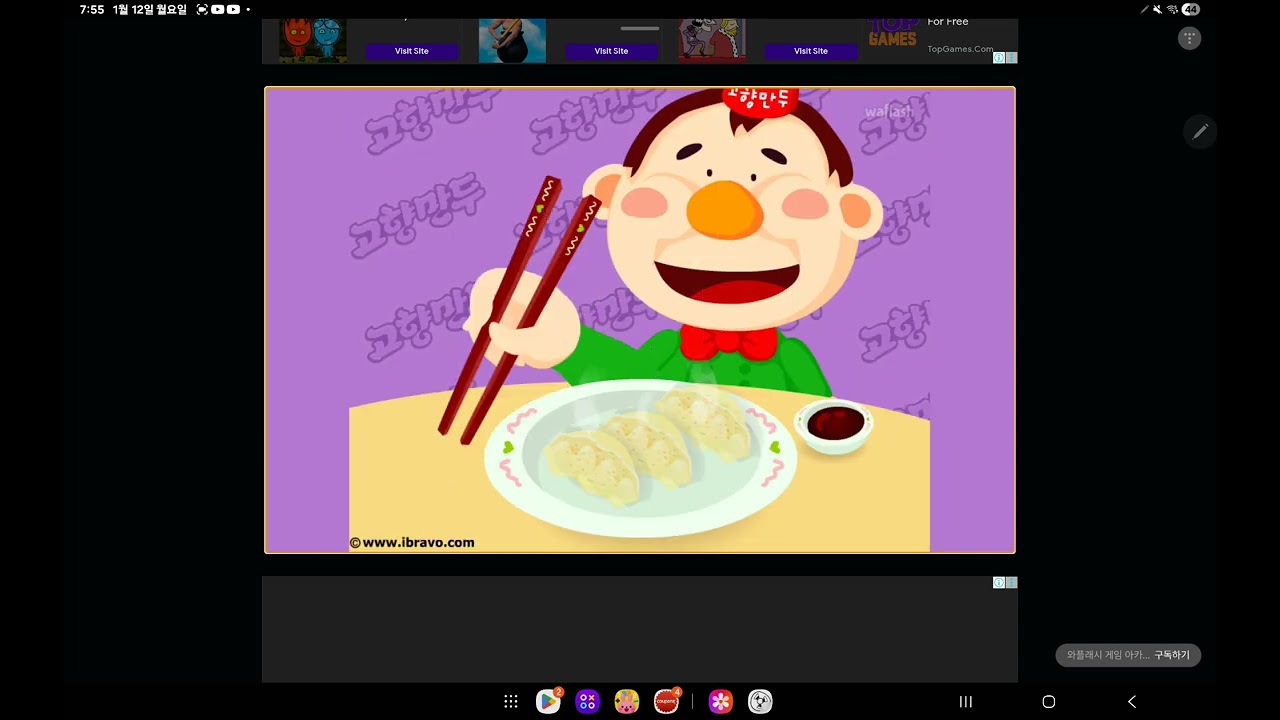Click the www.ibravo.com copyright text

tap(412, 543)
